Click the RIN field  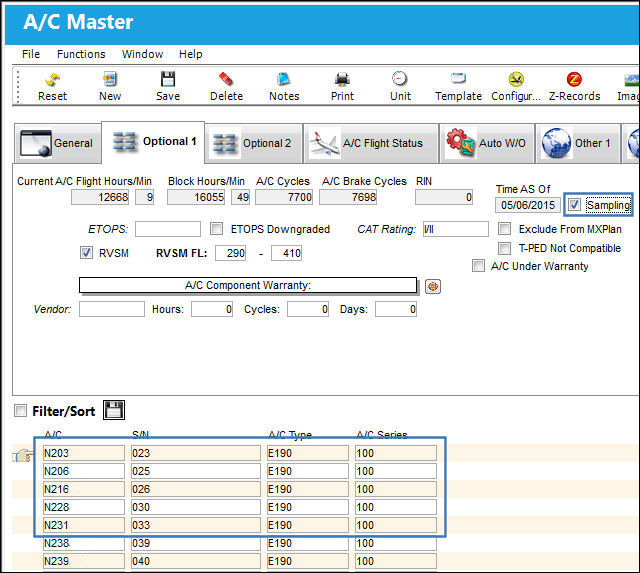click(x=444, y=197)
